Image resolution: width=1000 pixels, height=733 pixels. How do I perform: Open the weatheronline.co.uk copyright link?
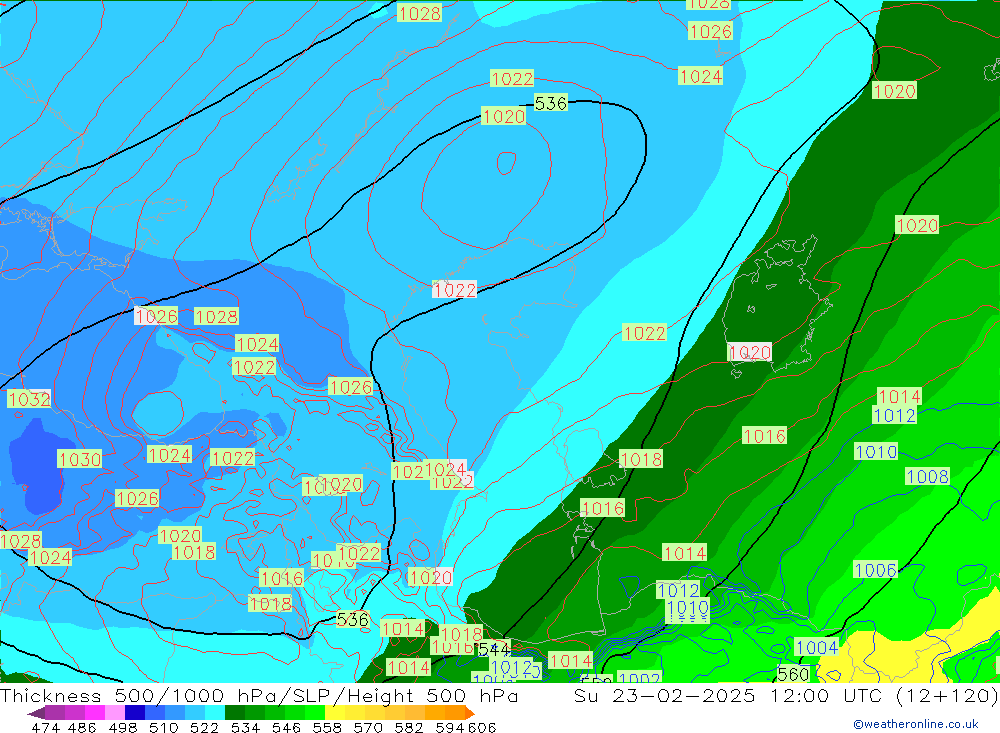tap(916, 724)
